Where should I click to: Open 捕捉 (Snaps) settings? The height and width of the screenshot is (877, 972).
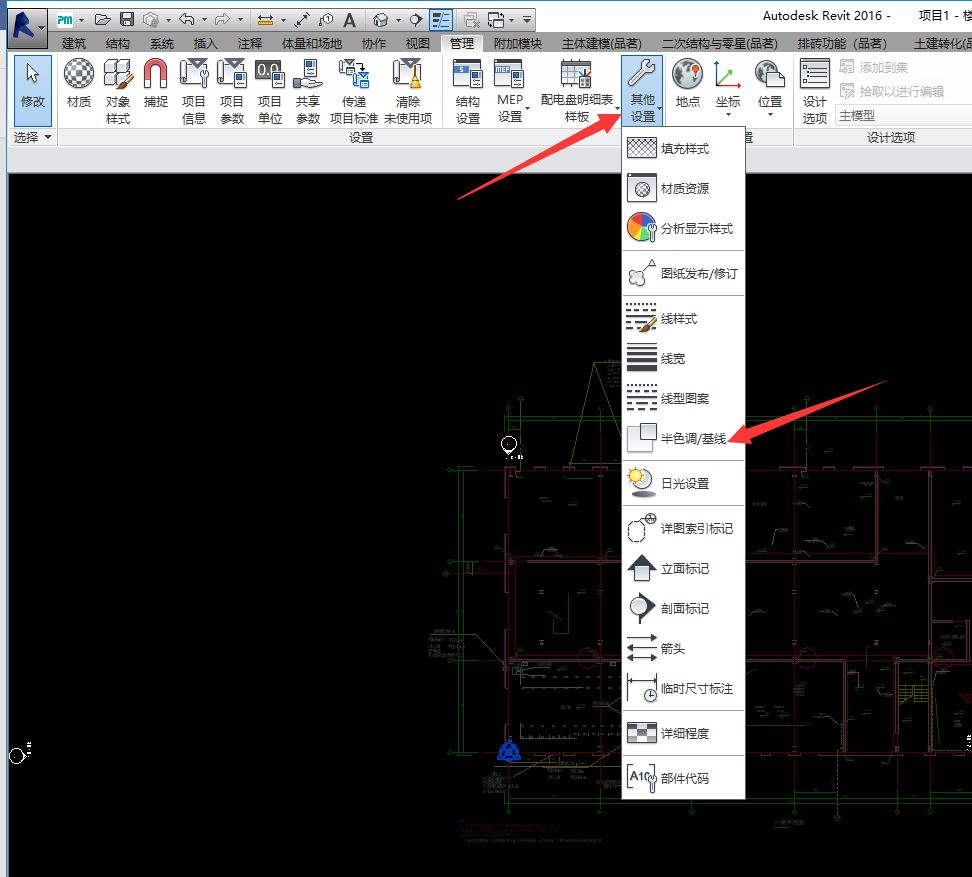coord(156,84)
